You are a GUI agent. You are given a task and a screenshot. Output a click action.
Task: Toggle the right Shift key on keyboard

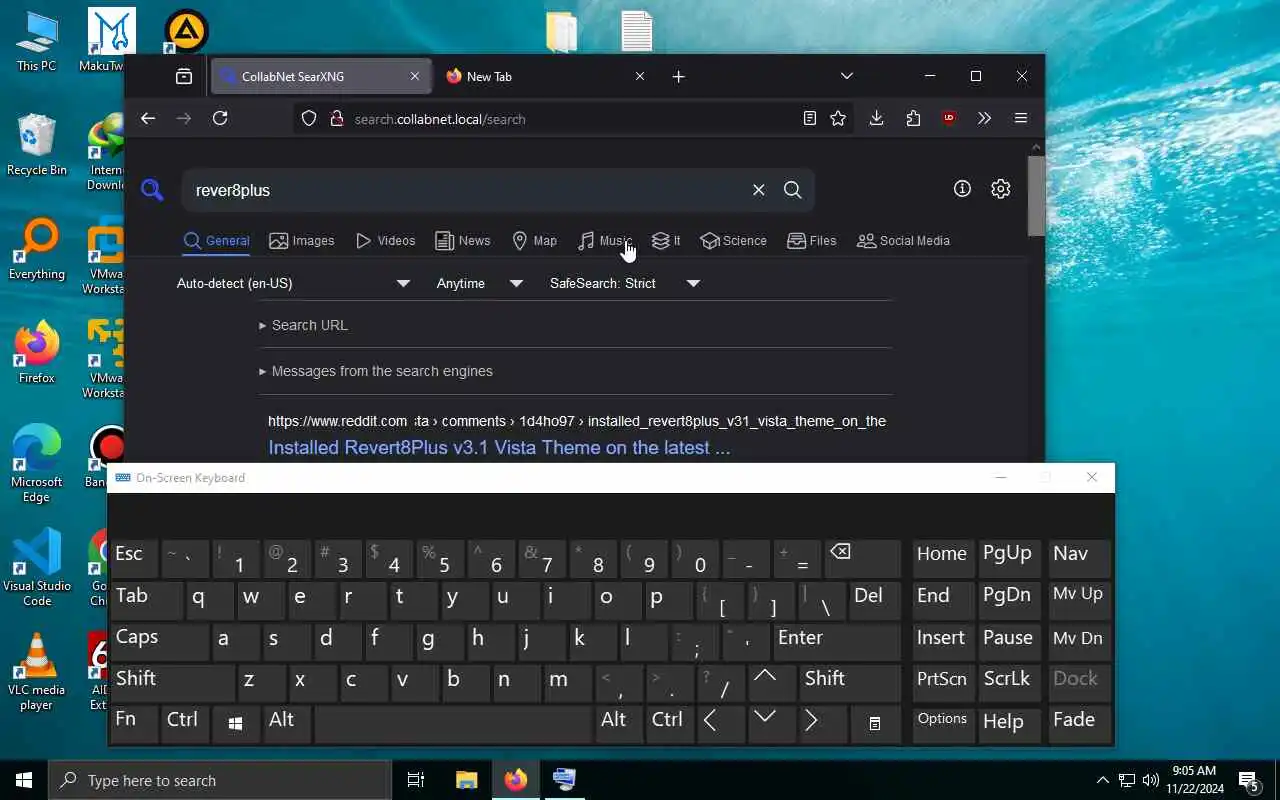tap(850, 683)
